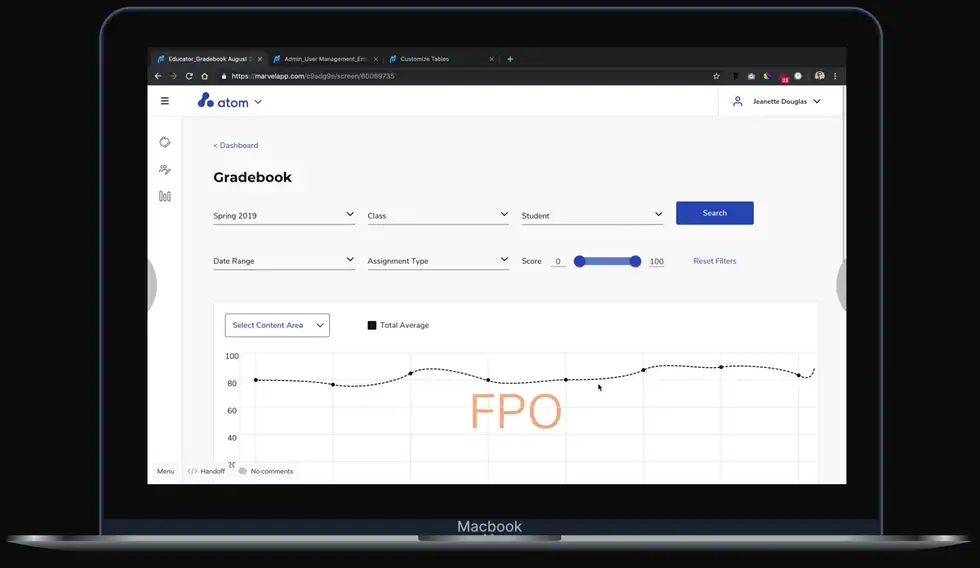Image resolution: width=980 pixels, height=568 pixels.
Task: Click the Reset Filters link
Action: (714, 261)
